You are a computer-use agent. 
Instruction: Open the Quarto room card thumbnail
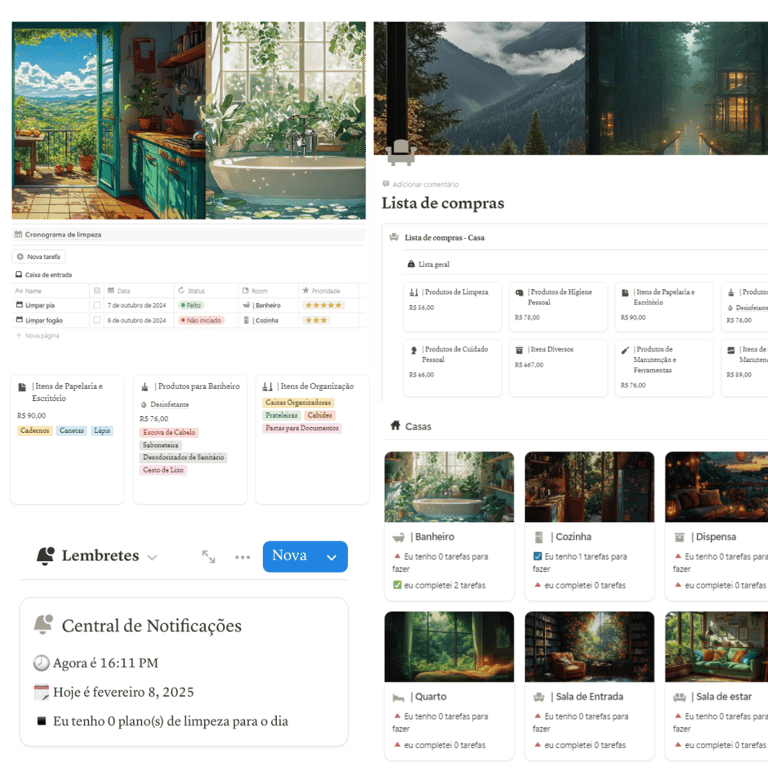(x=449, y=647)
